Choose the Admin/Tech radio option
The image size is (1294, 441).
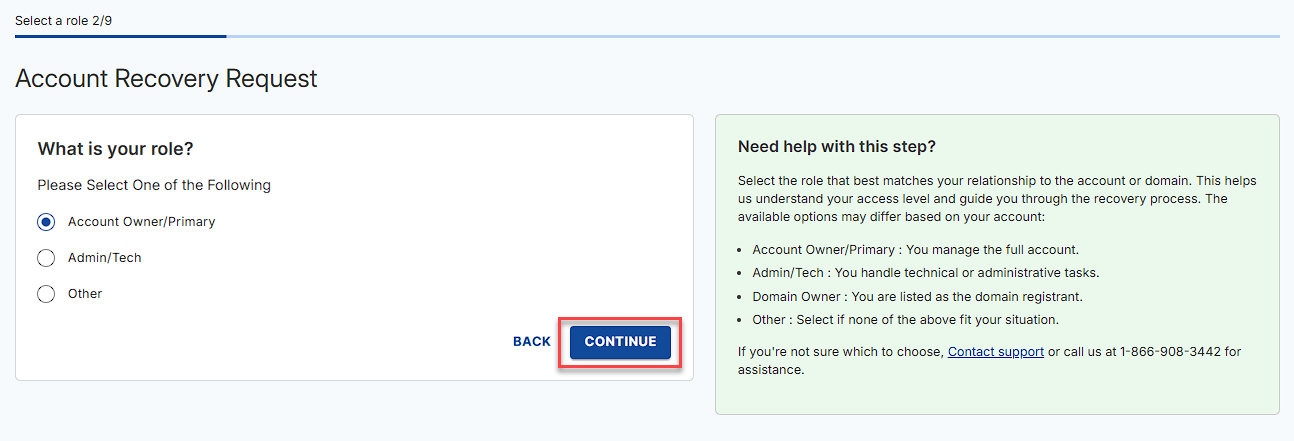[x=46, y=258]
